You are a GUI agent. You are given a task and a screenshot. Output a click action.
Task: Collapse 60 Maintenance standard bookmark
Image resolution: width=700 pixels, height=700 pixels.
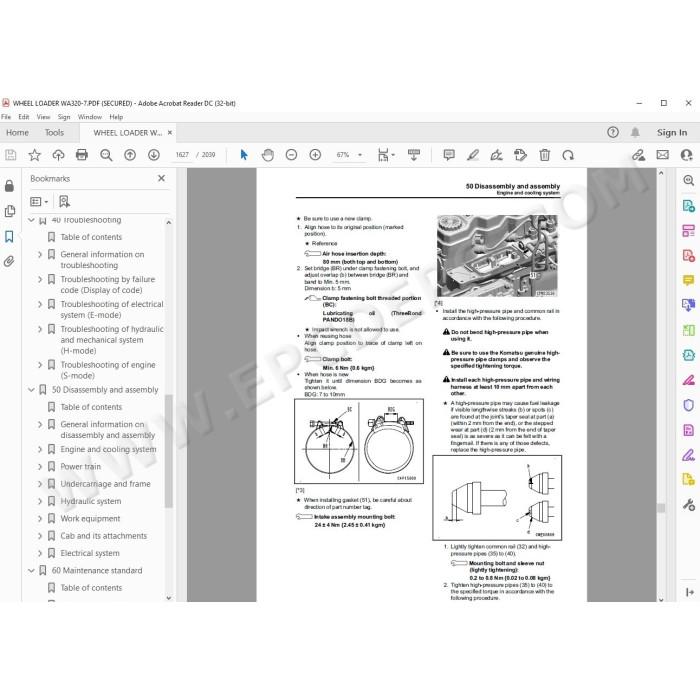point(31,571)
